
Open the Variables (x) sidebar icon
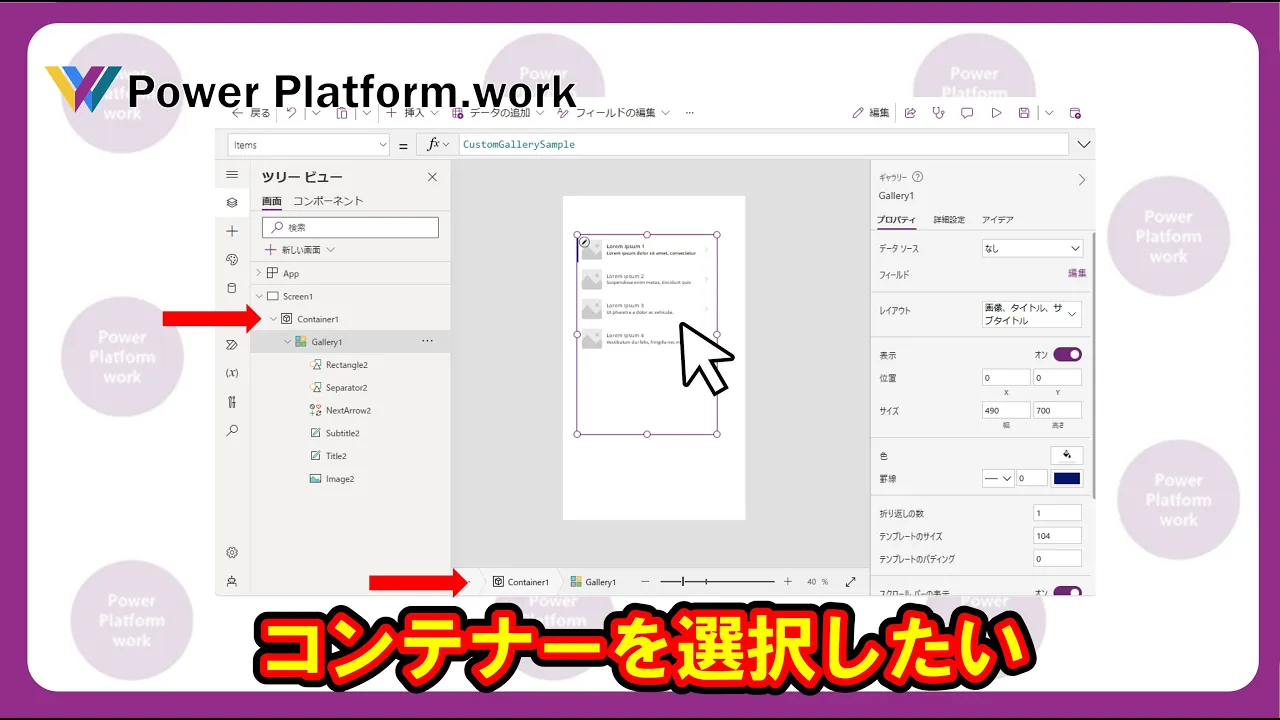tap(232, 373)
